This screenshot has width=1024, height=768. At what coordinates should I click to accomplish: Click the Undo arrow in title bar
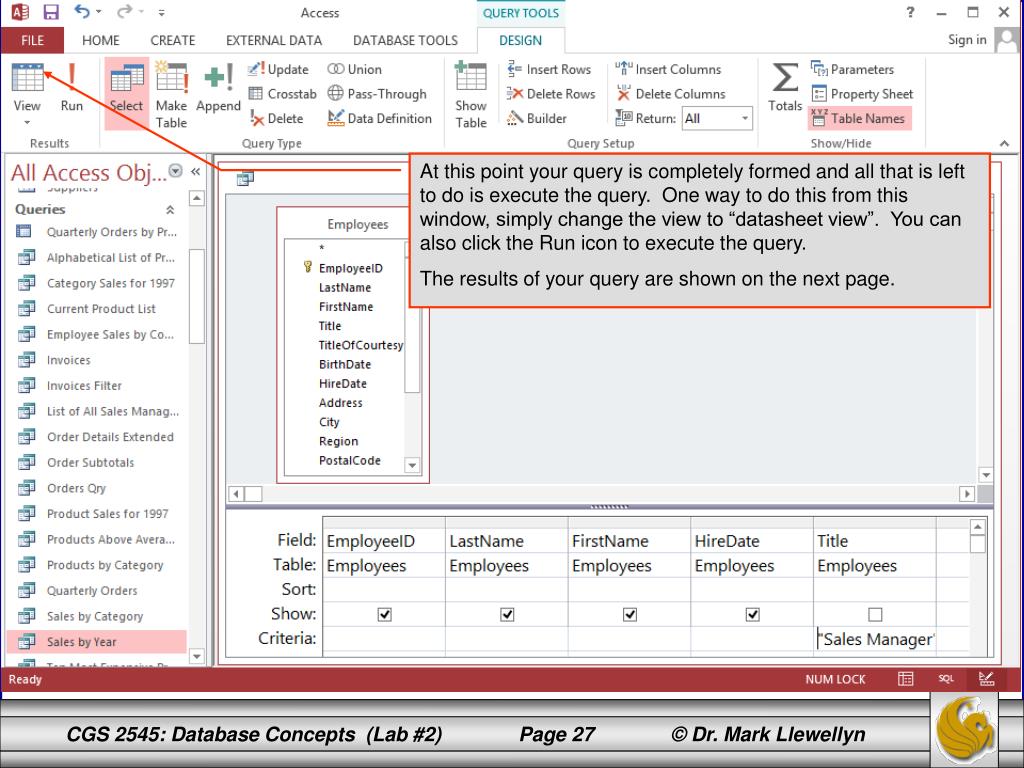82,12
